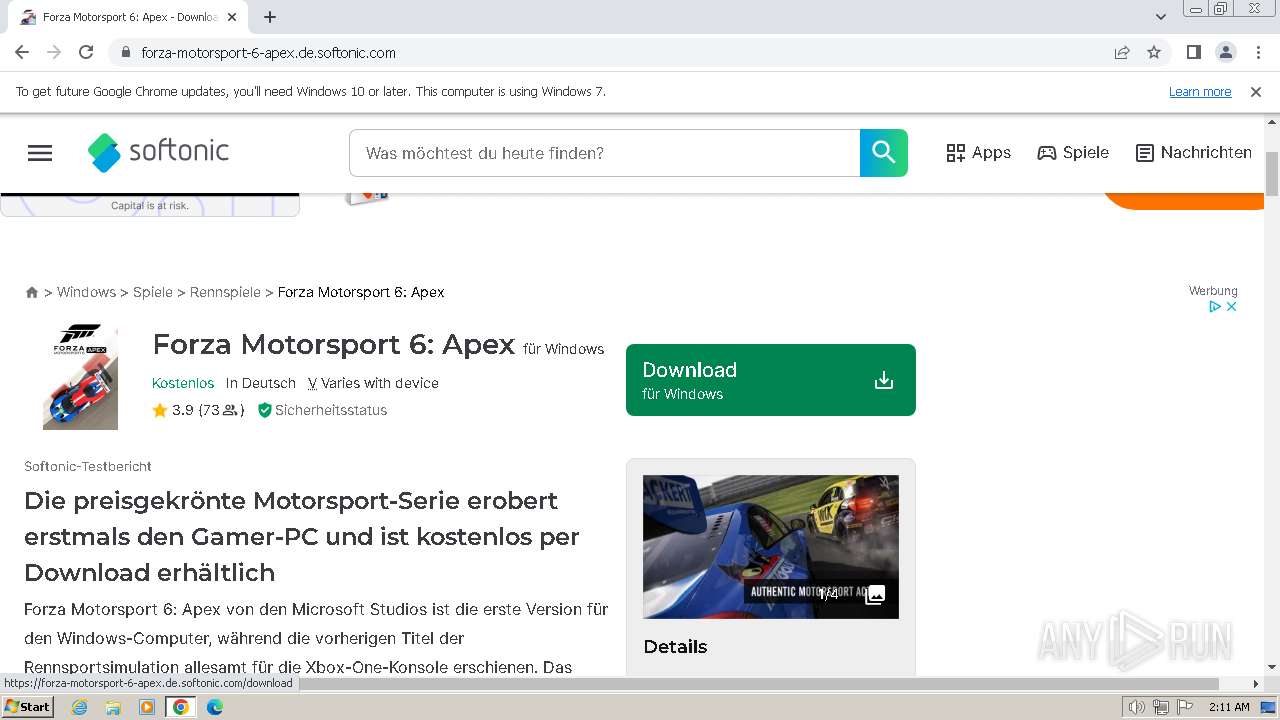The height and width of the screenshot is (720, 1280).
Task: Open a new tab with the plus button
Action: (x=270, y=17)
